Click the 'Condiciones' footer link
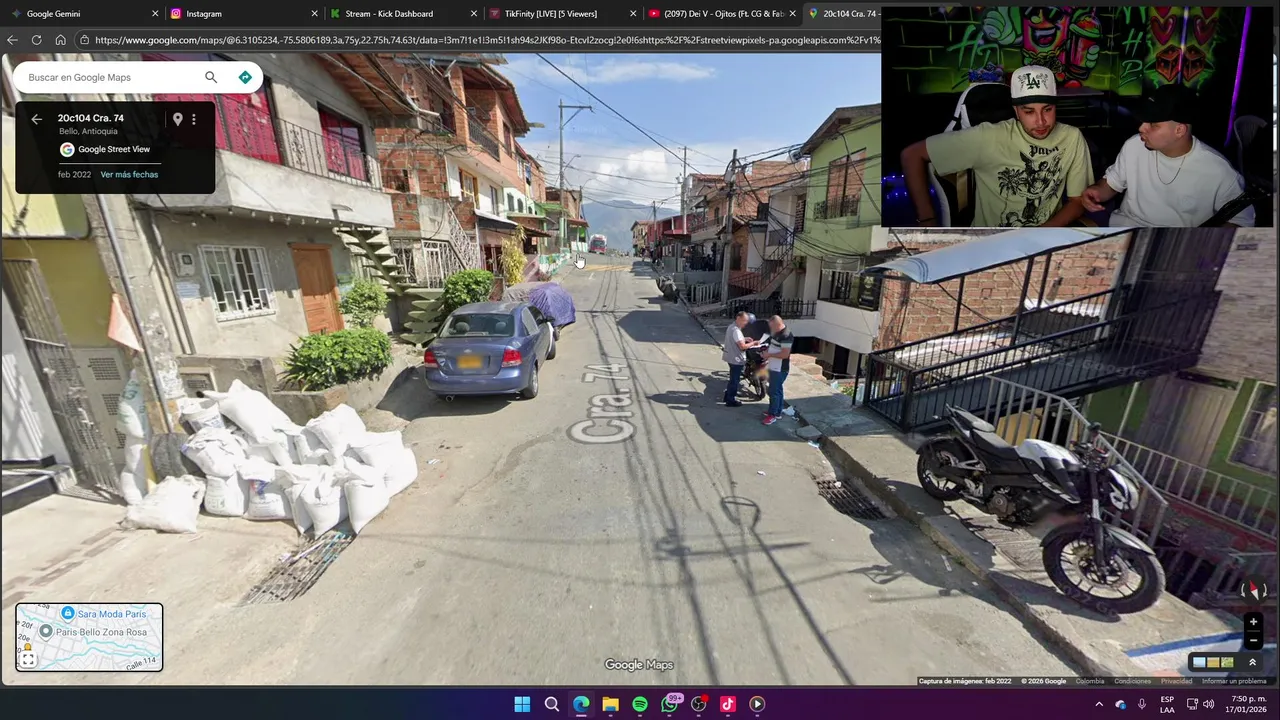The image size is (1280, 720). point(1132,681)
